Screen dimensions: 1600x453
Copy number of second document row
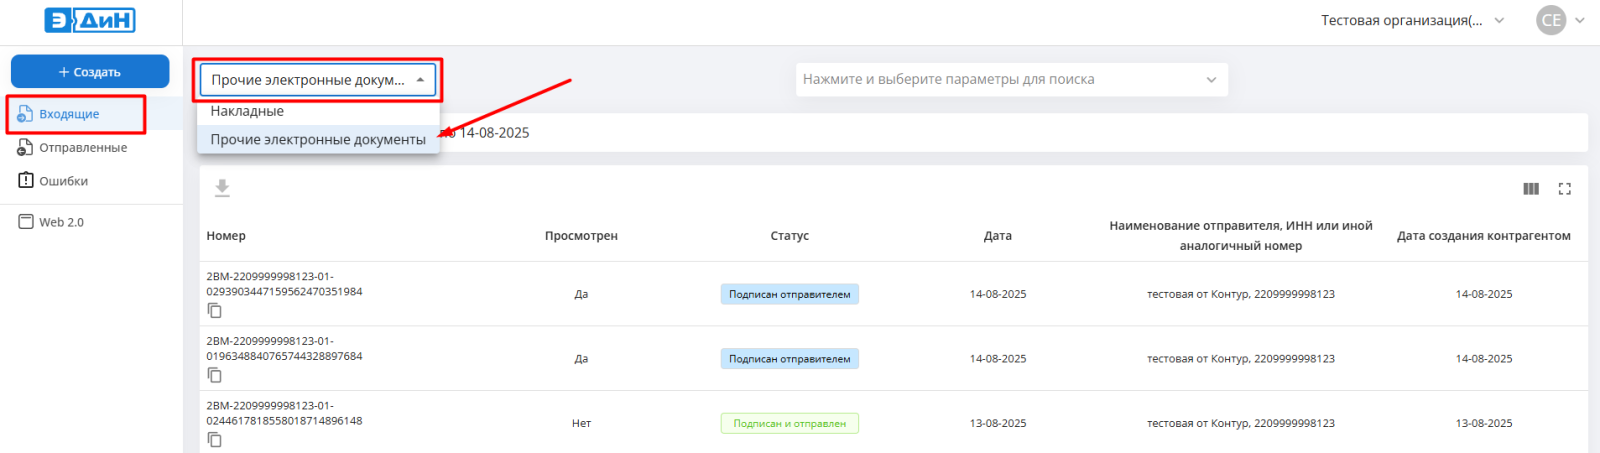click(x=214, y=375)
